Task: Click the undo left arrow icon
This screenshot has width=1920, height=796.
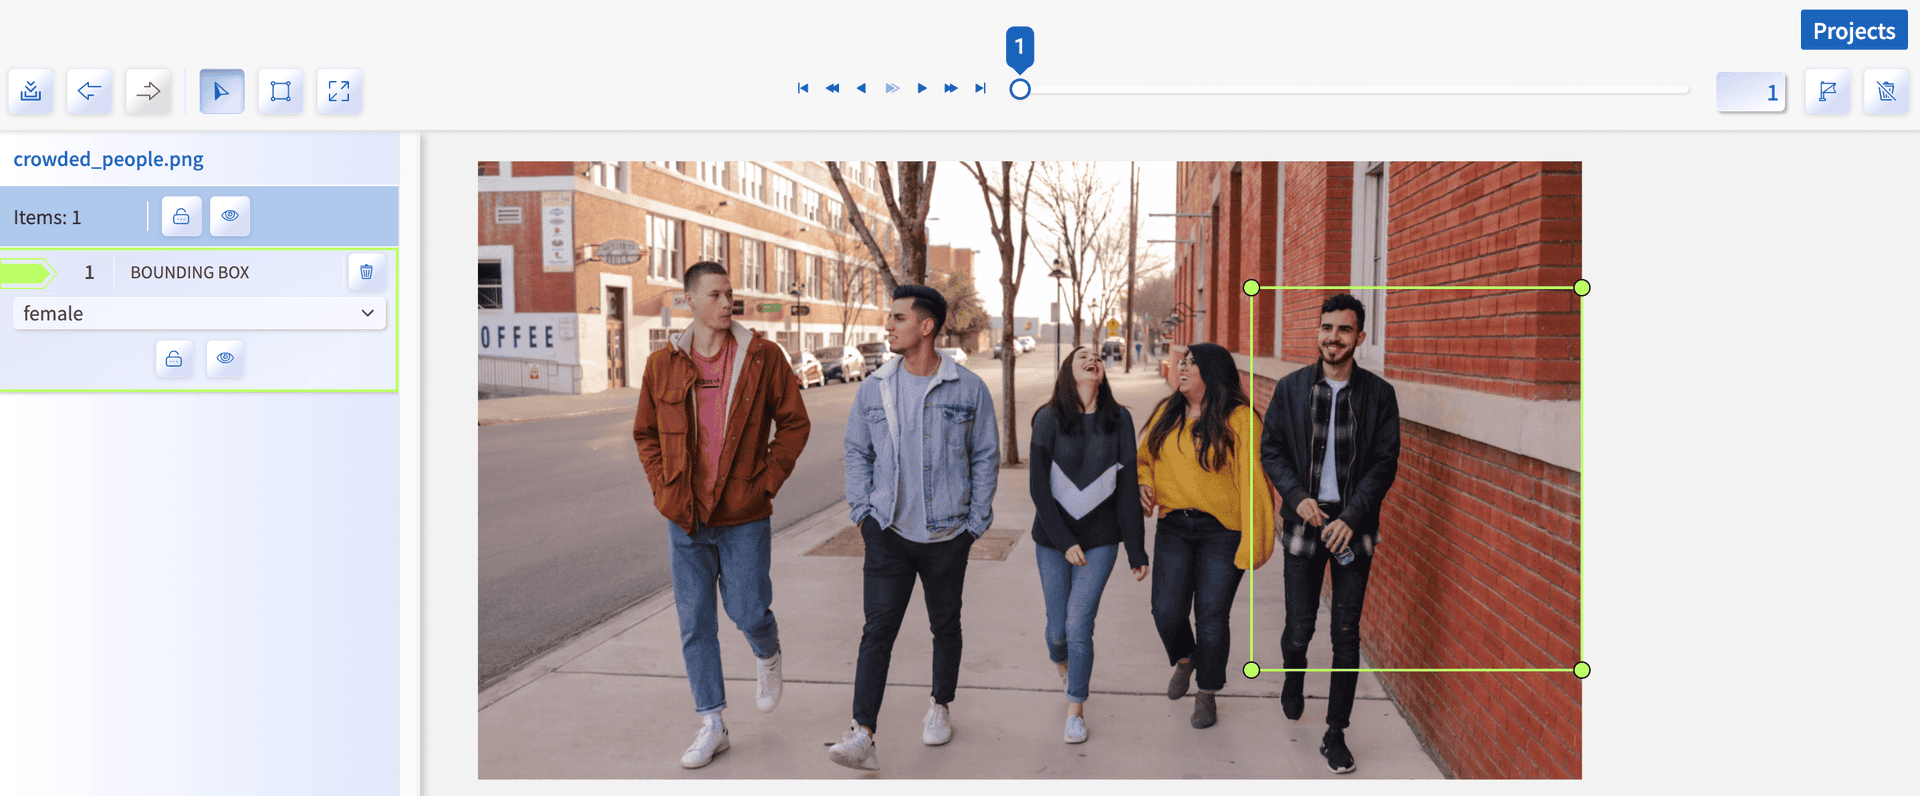Action: click(89, 91)
